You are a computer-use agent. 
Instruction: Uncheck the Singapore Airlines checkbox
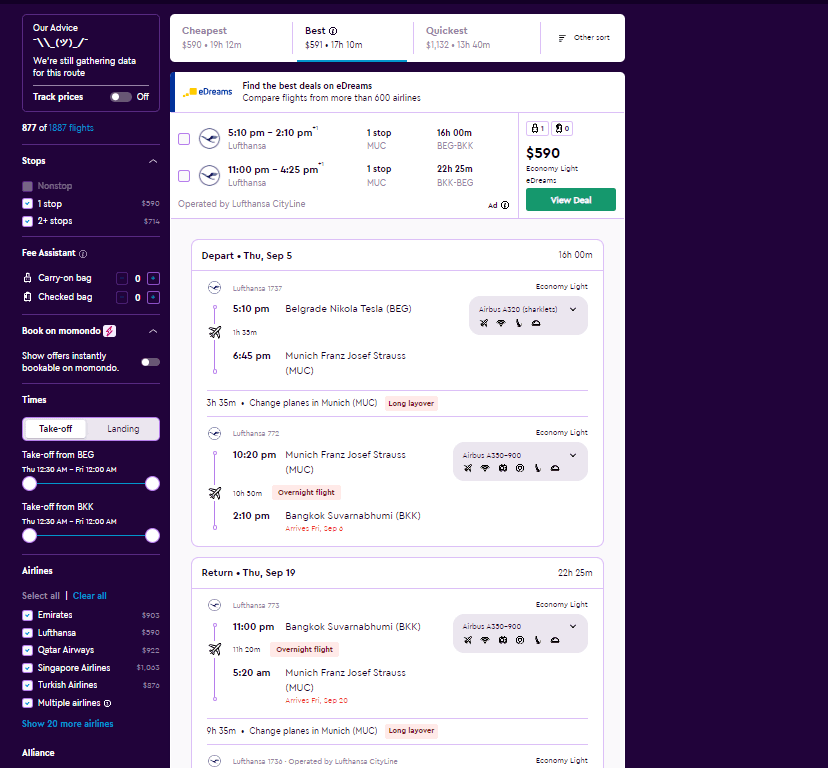(x=27, y=668)
